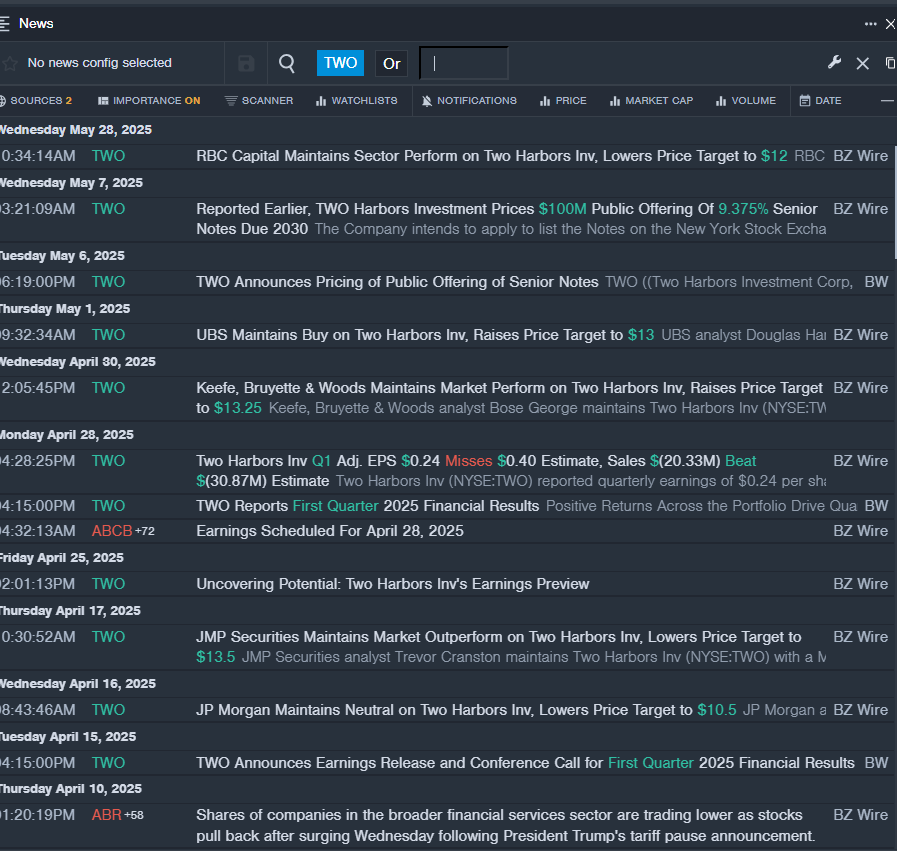This screenshot has height=851, width=897.
Task: Click the TWO ticker search chip
Action: [x=340, y=63]
